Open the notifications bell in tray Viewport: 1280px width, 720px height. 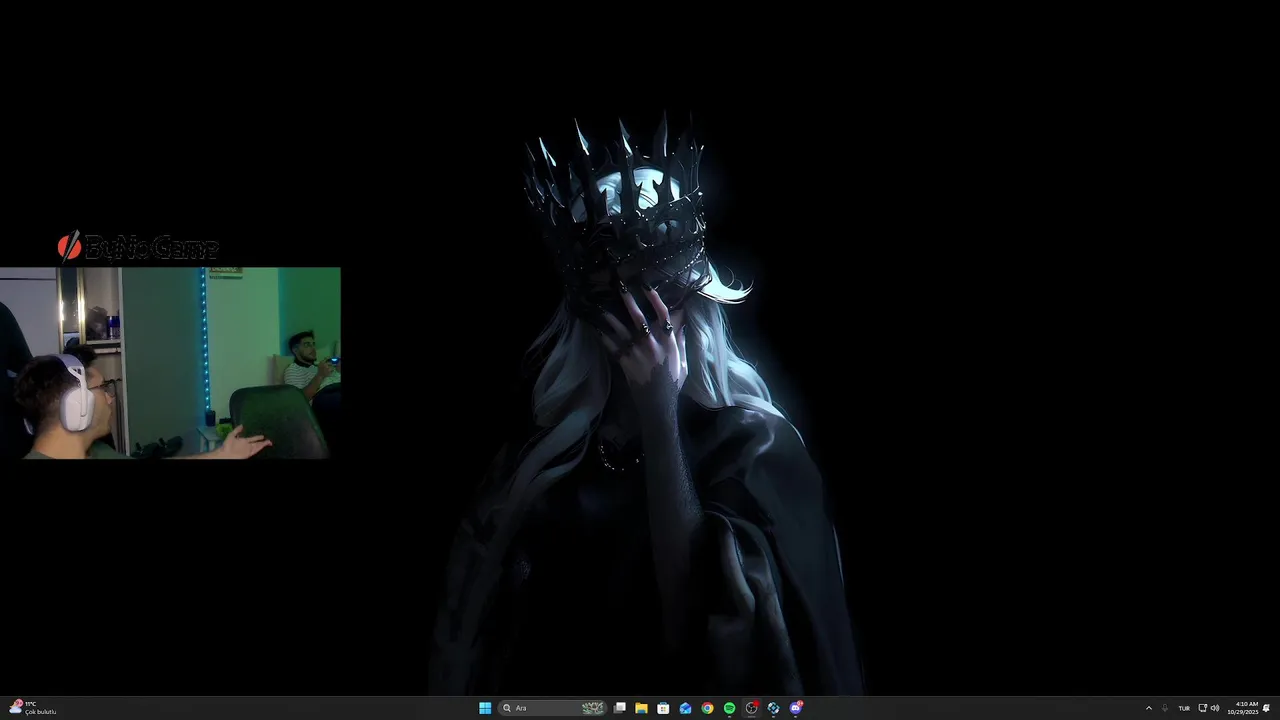(1266, 708)
